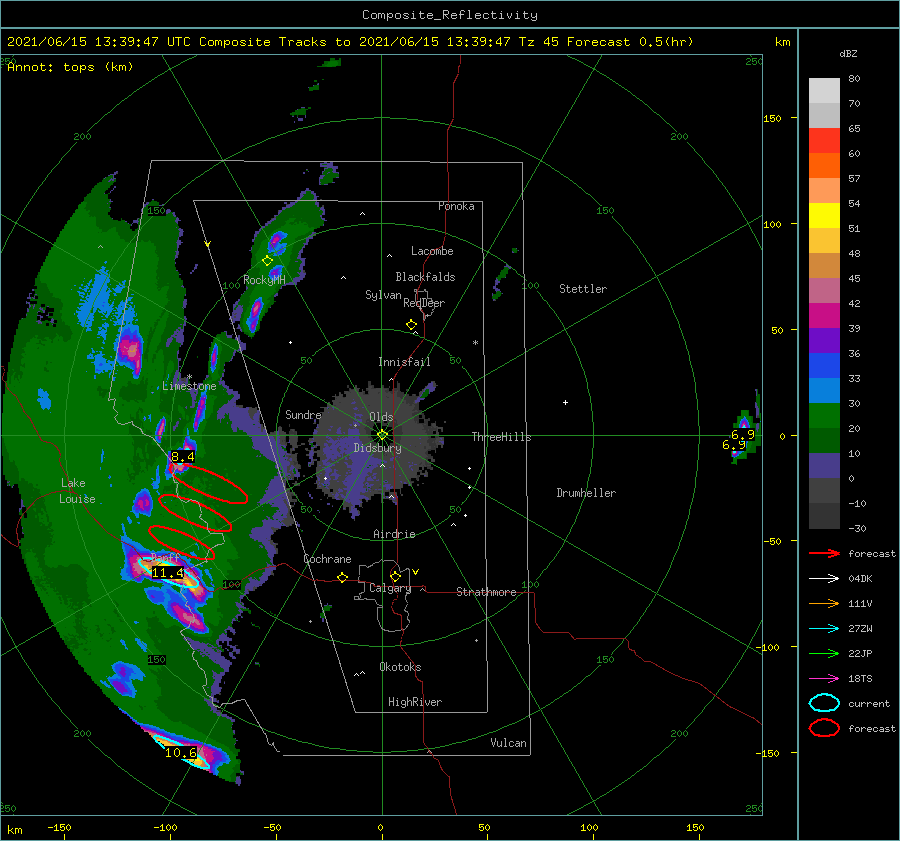
Task: Click the Lake Louise label
Action: (x=77, y=491)
